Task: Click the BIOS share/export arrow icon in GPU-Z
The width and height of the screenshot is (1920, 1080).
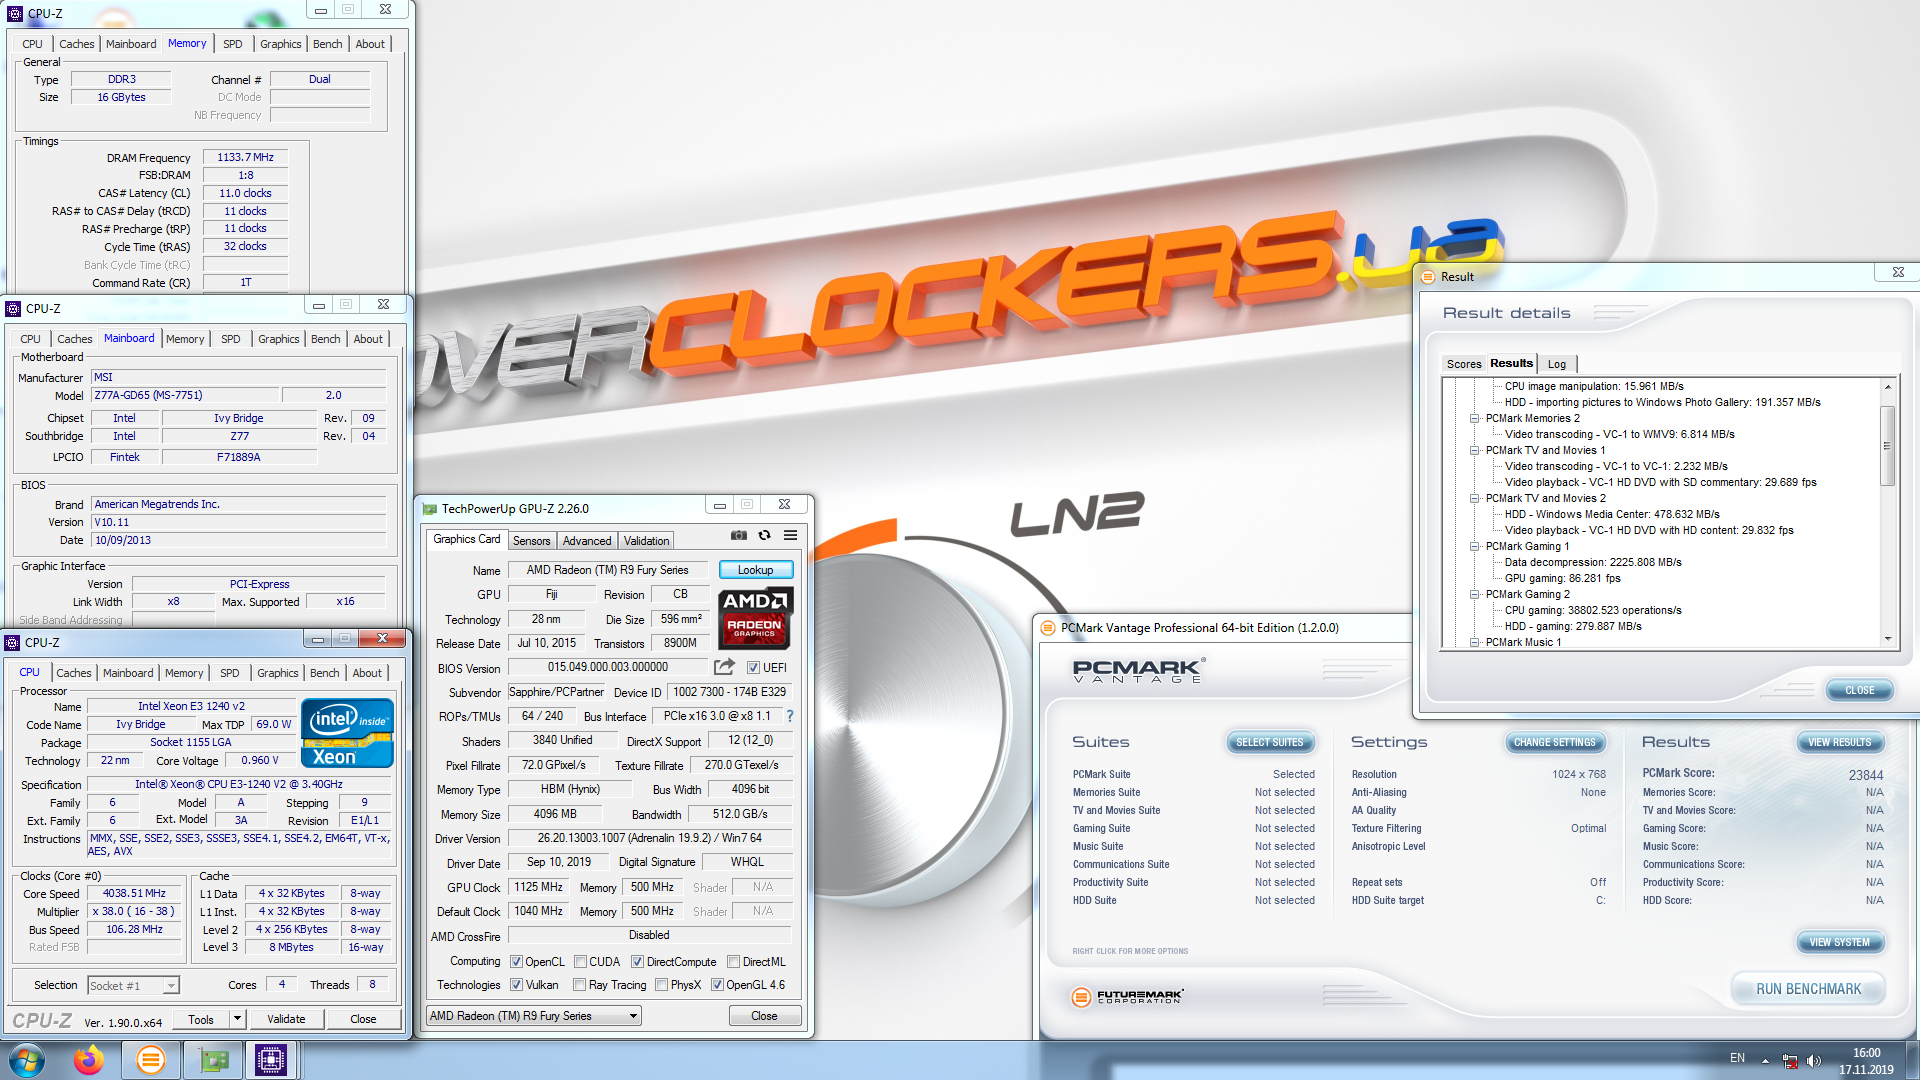Action: (x=725, y=667)
